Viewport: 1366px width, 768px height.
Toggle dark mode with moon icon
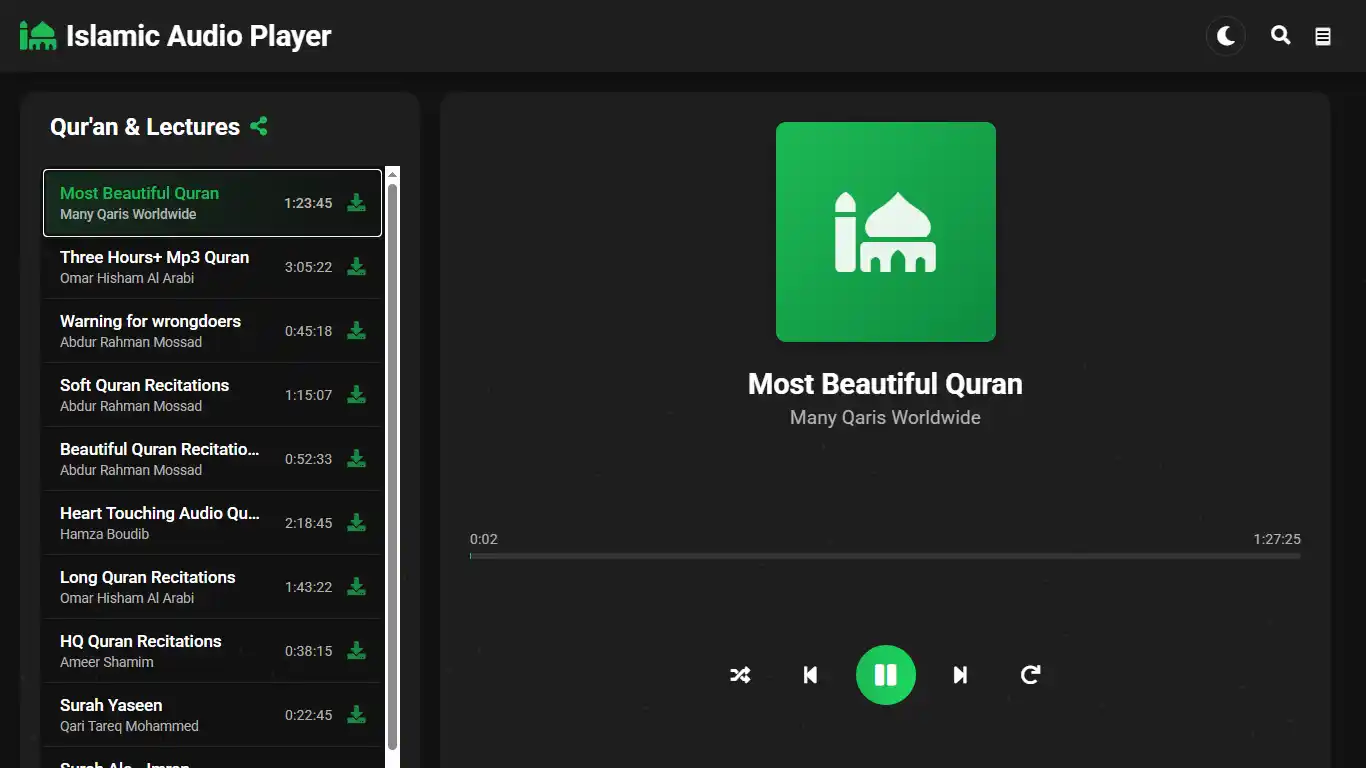coord(1226,37)
